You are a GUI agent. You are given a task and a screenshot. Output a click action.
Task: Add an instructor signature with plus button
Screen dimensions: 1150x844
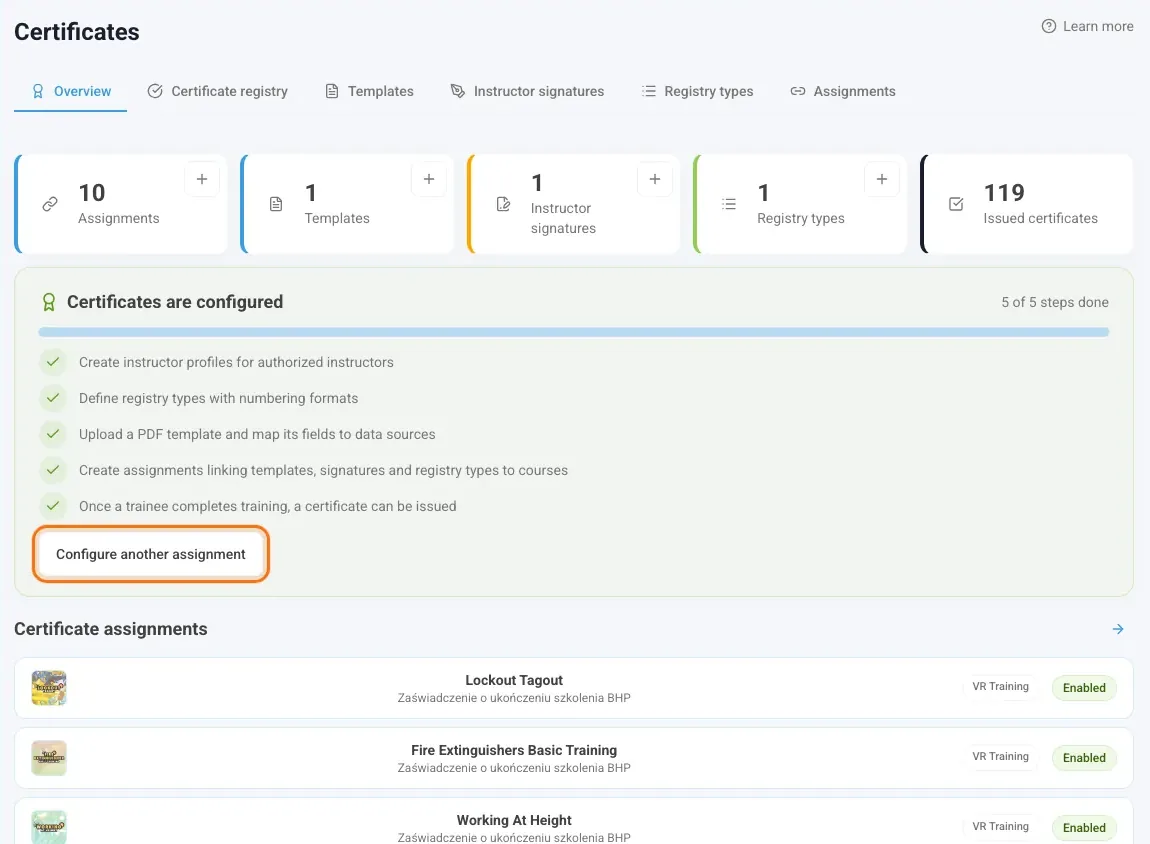[x=655, y=179]
